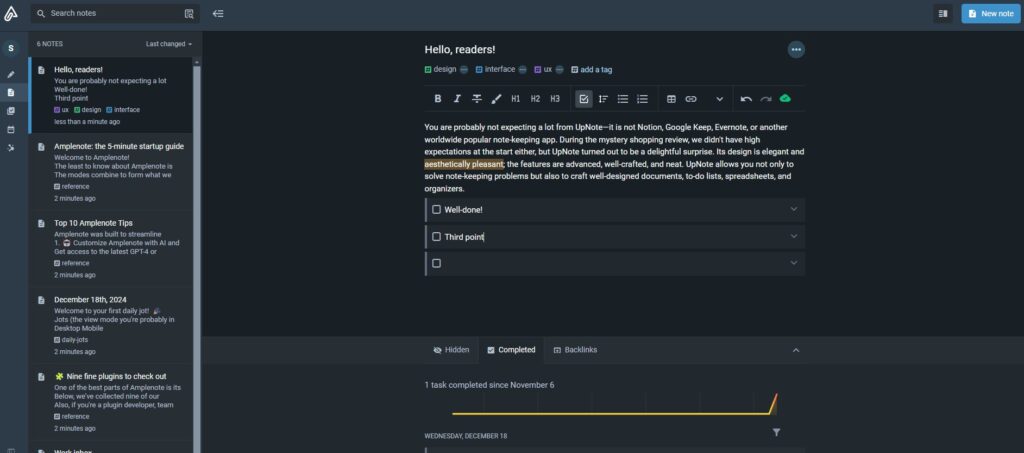Switch to the Backlinks tab

click(x=575, y=350)
